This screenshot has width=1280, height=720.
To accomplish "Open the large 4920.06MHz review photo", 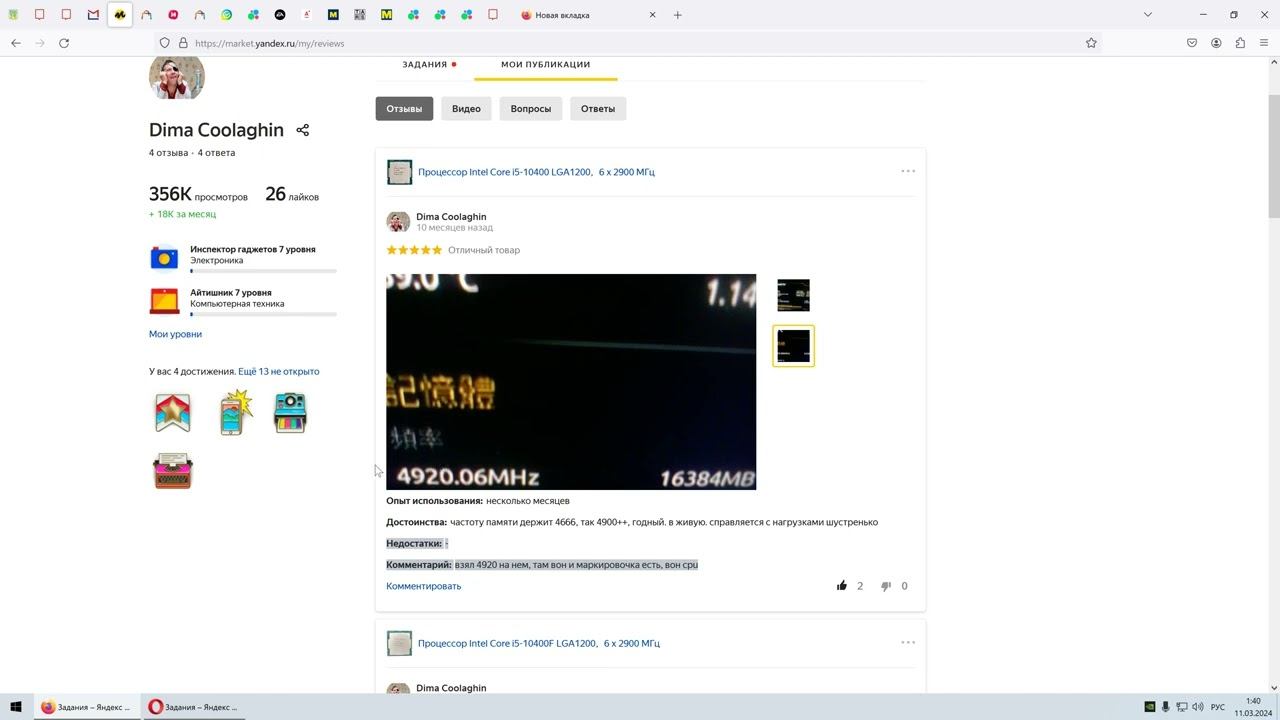I will tap(571, 382).
